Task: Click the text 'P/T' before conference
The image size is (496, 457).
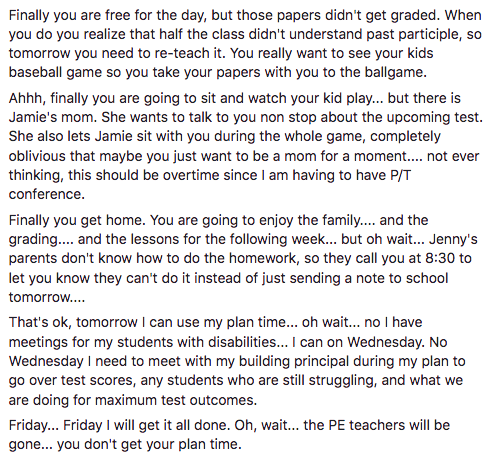Action: coord(400,175)
